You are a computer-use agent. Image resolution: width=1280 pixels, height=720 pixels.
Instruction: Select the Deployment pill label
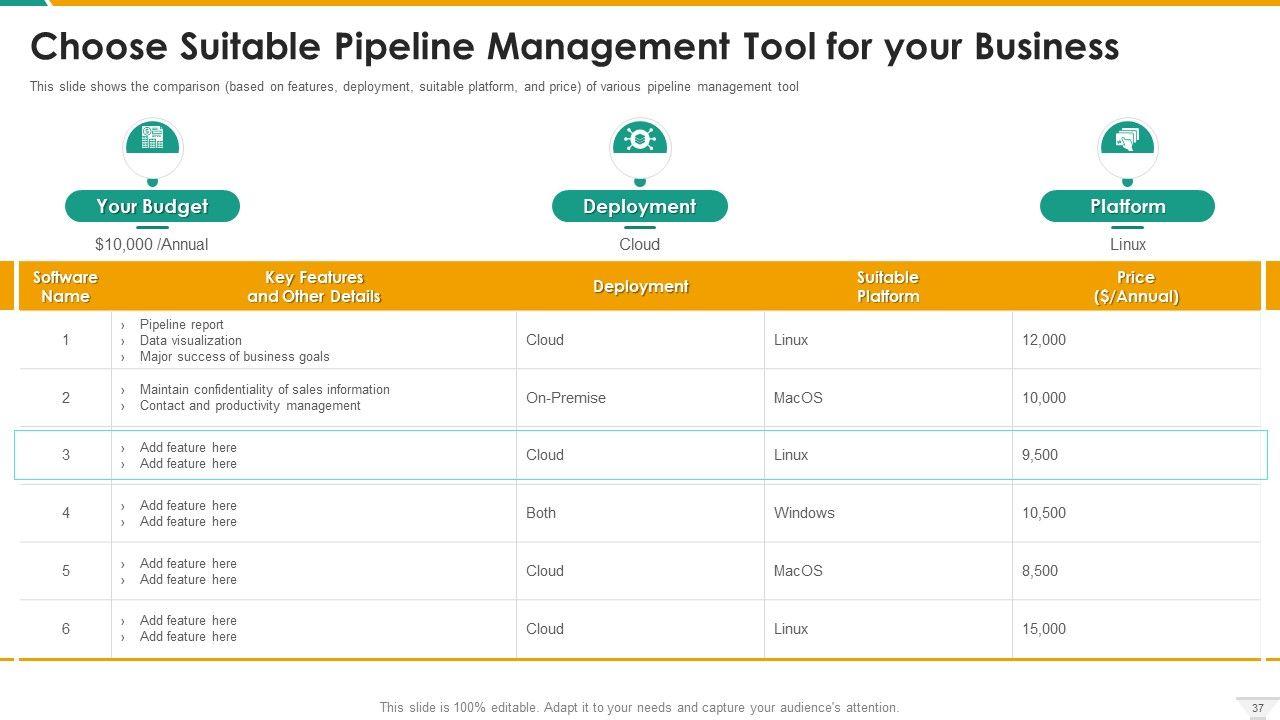639,206
